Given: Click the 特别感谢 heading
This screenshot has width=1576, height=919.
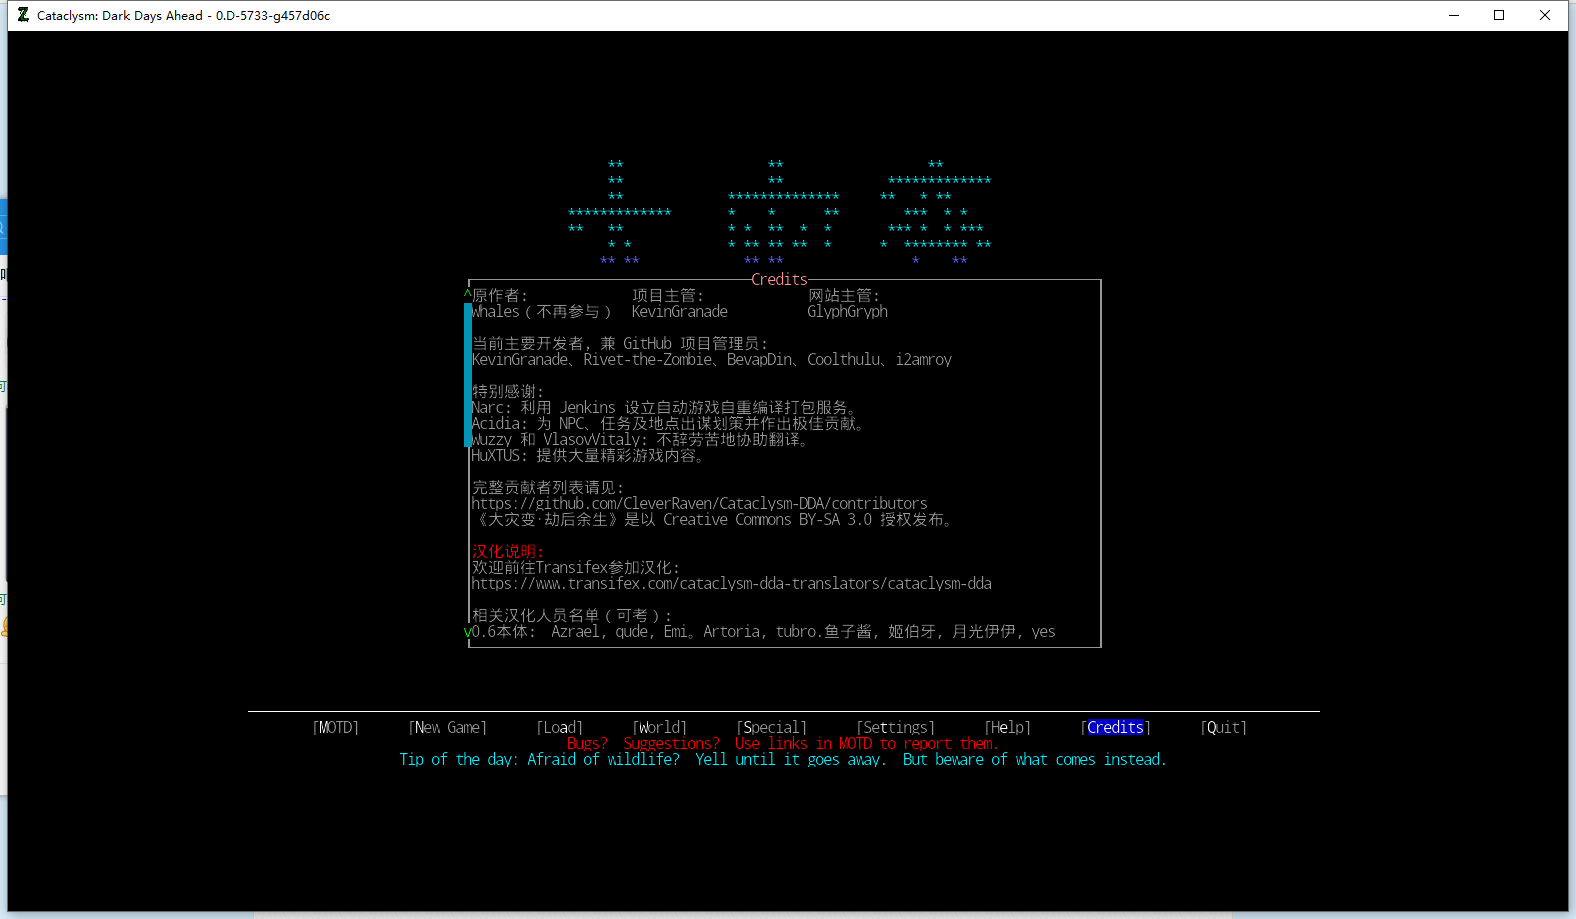Looking at the screenshot, I should pyautogui.click(x=508, y=392).
